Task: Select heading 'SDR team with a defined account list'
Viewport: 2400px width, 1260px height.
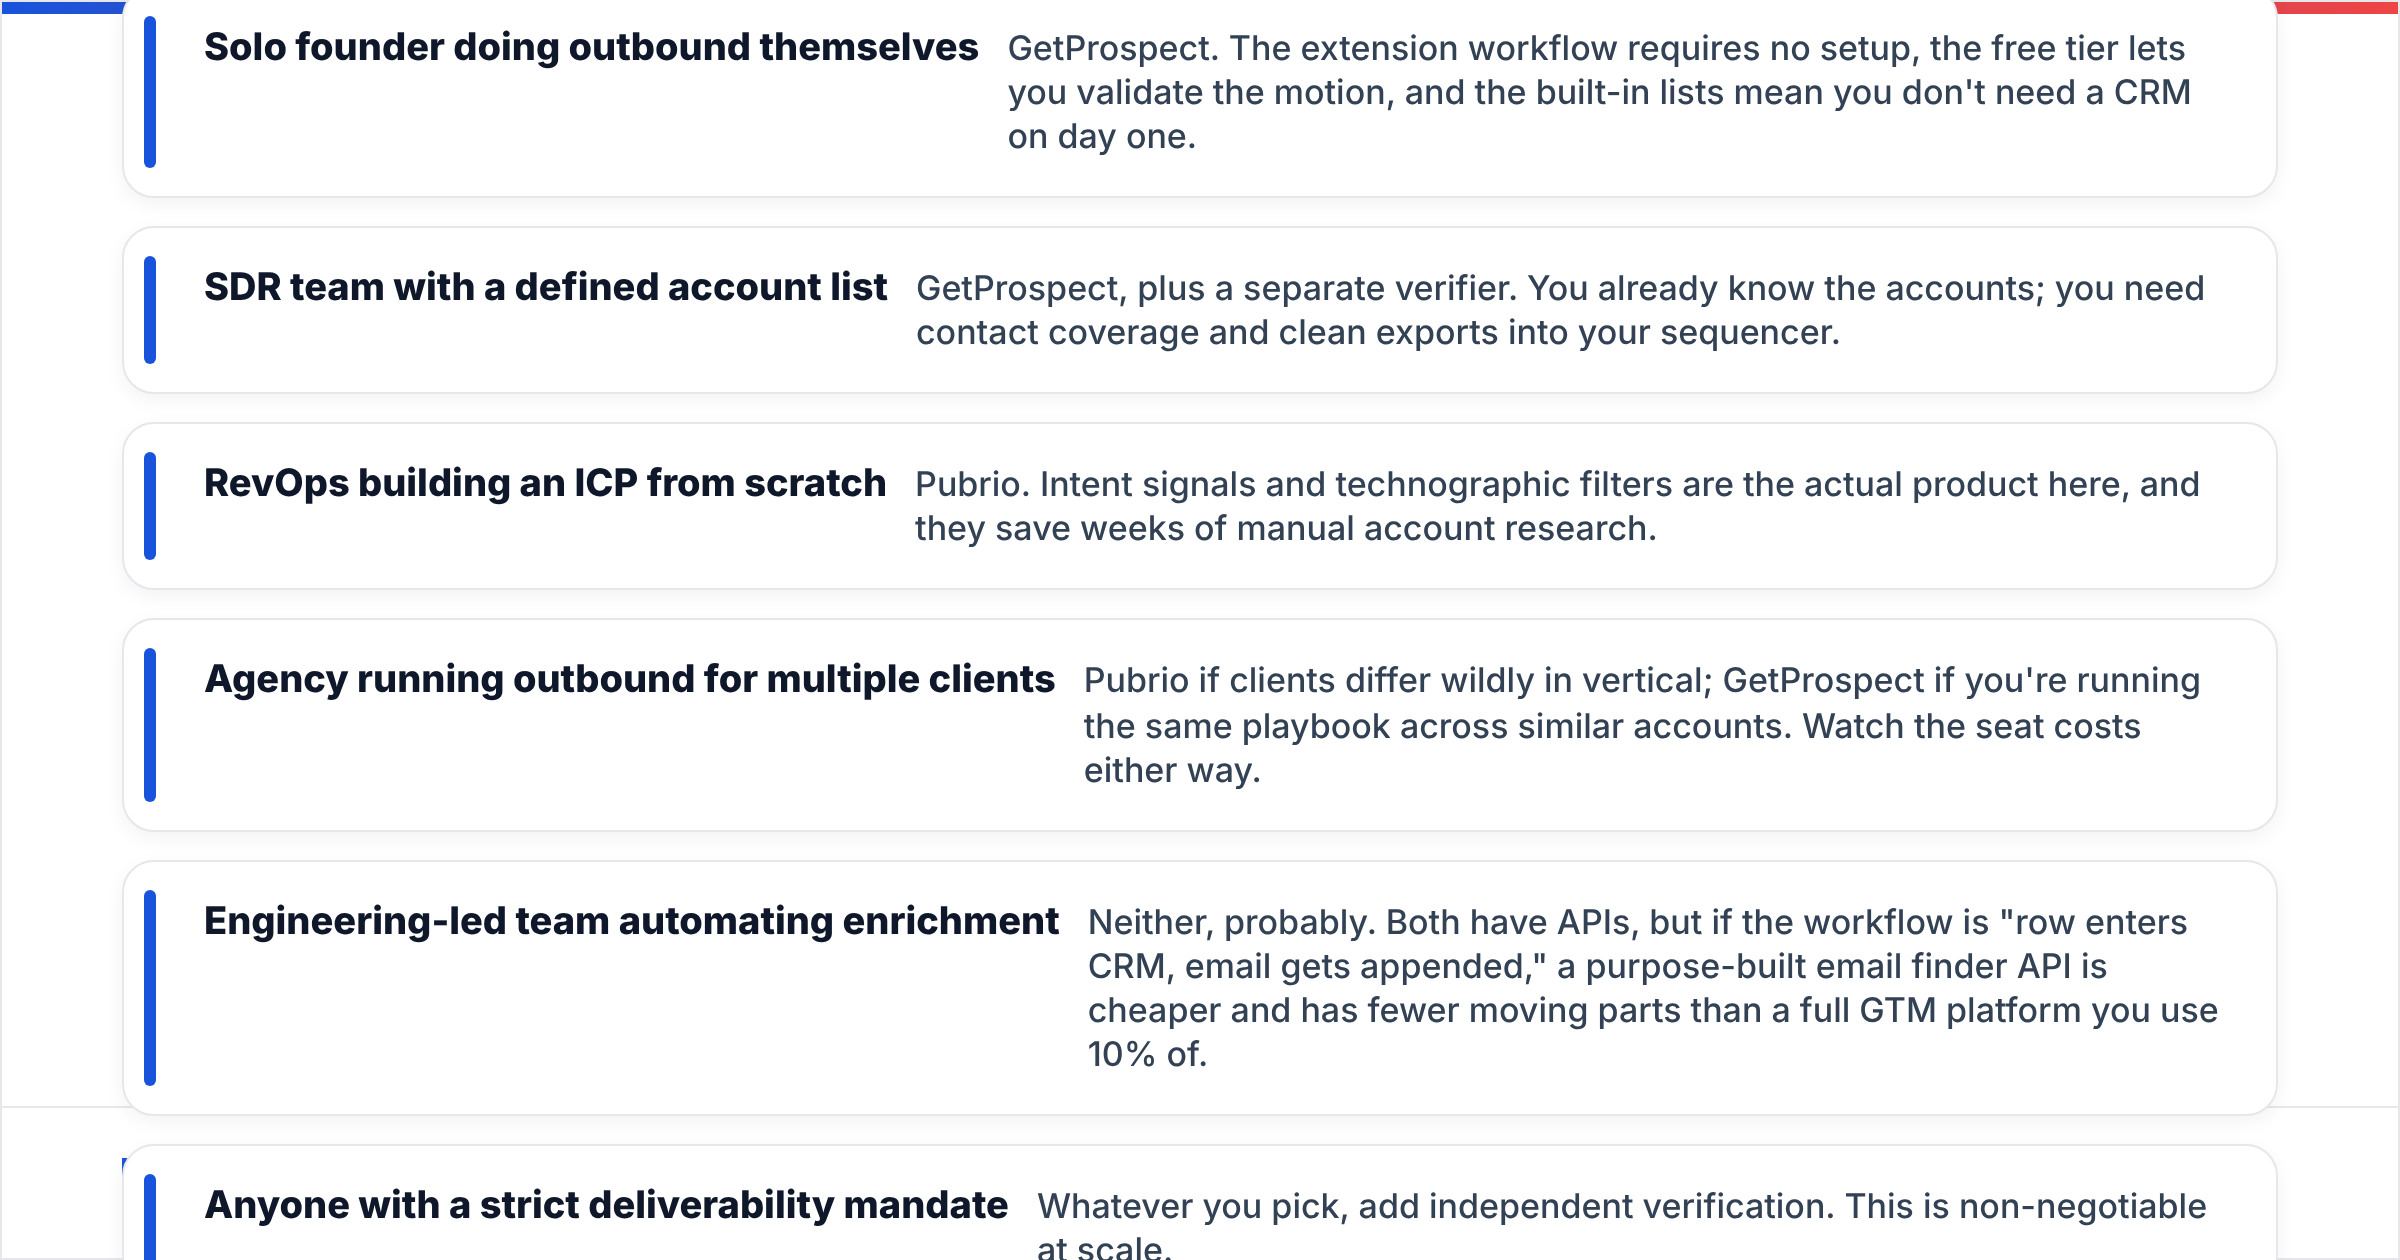Action: [x=545, y=287]
